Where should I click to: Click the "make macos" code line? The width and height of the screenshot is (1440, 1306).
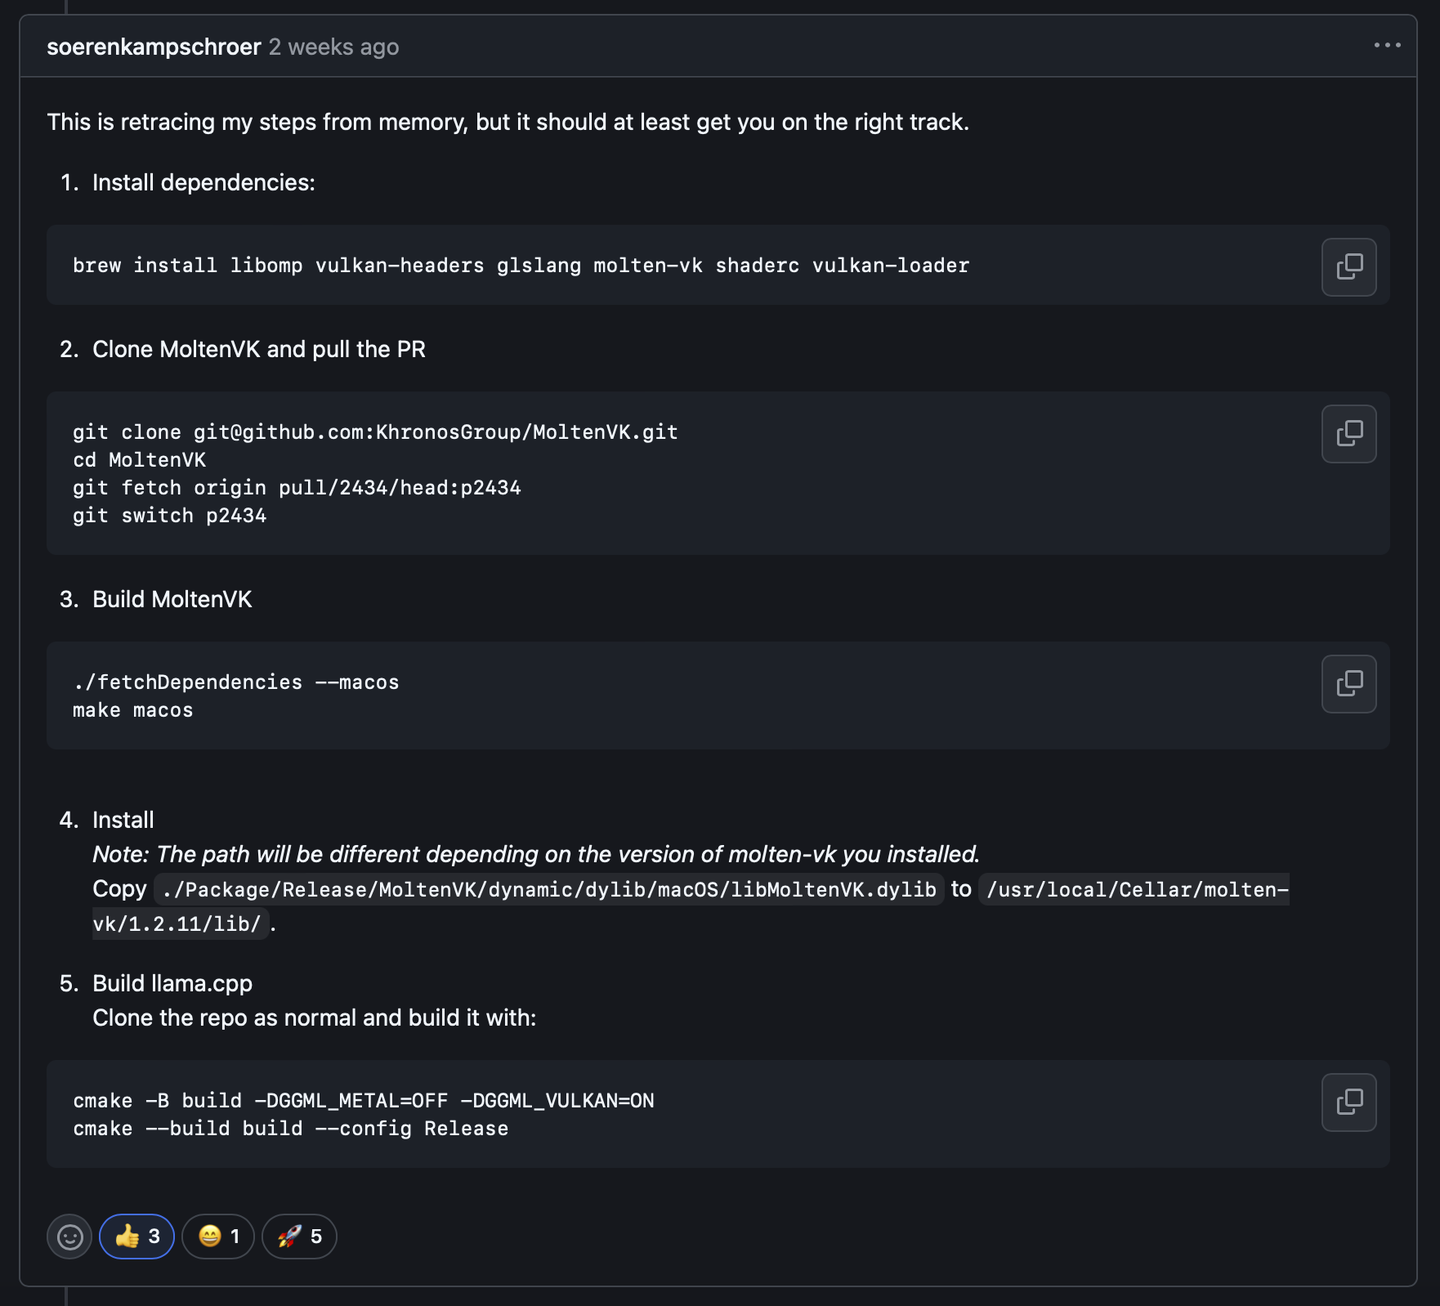(x=133, y=711)
